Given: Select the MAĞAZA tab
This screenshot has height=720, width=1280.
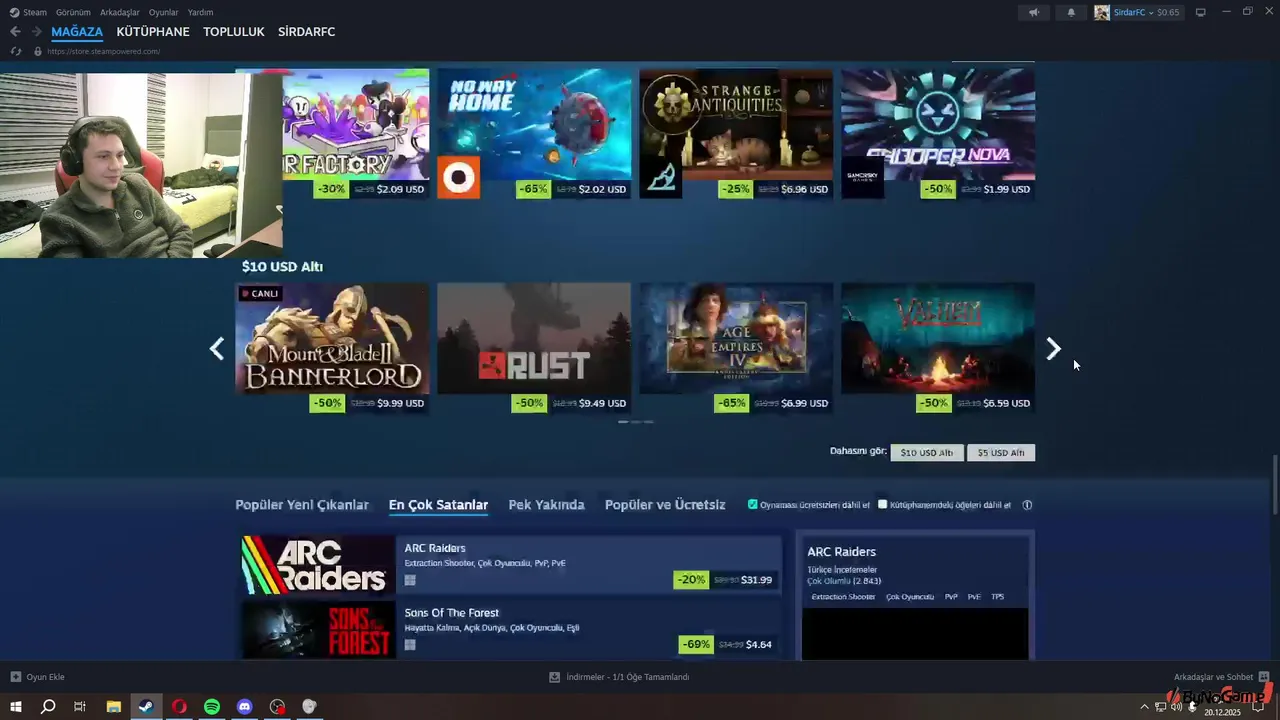Looking at the screenshot, I should (77, 32).
